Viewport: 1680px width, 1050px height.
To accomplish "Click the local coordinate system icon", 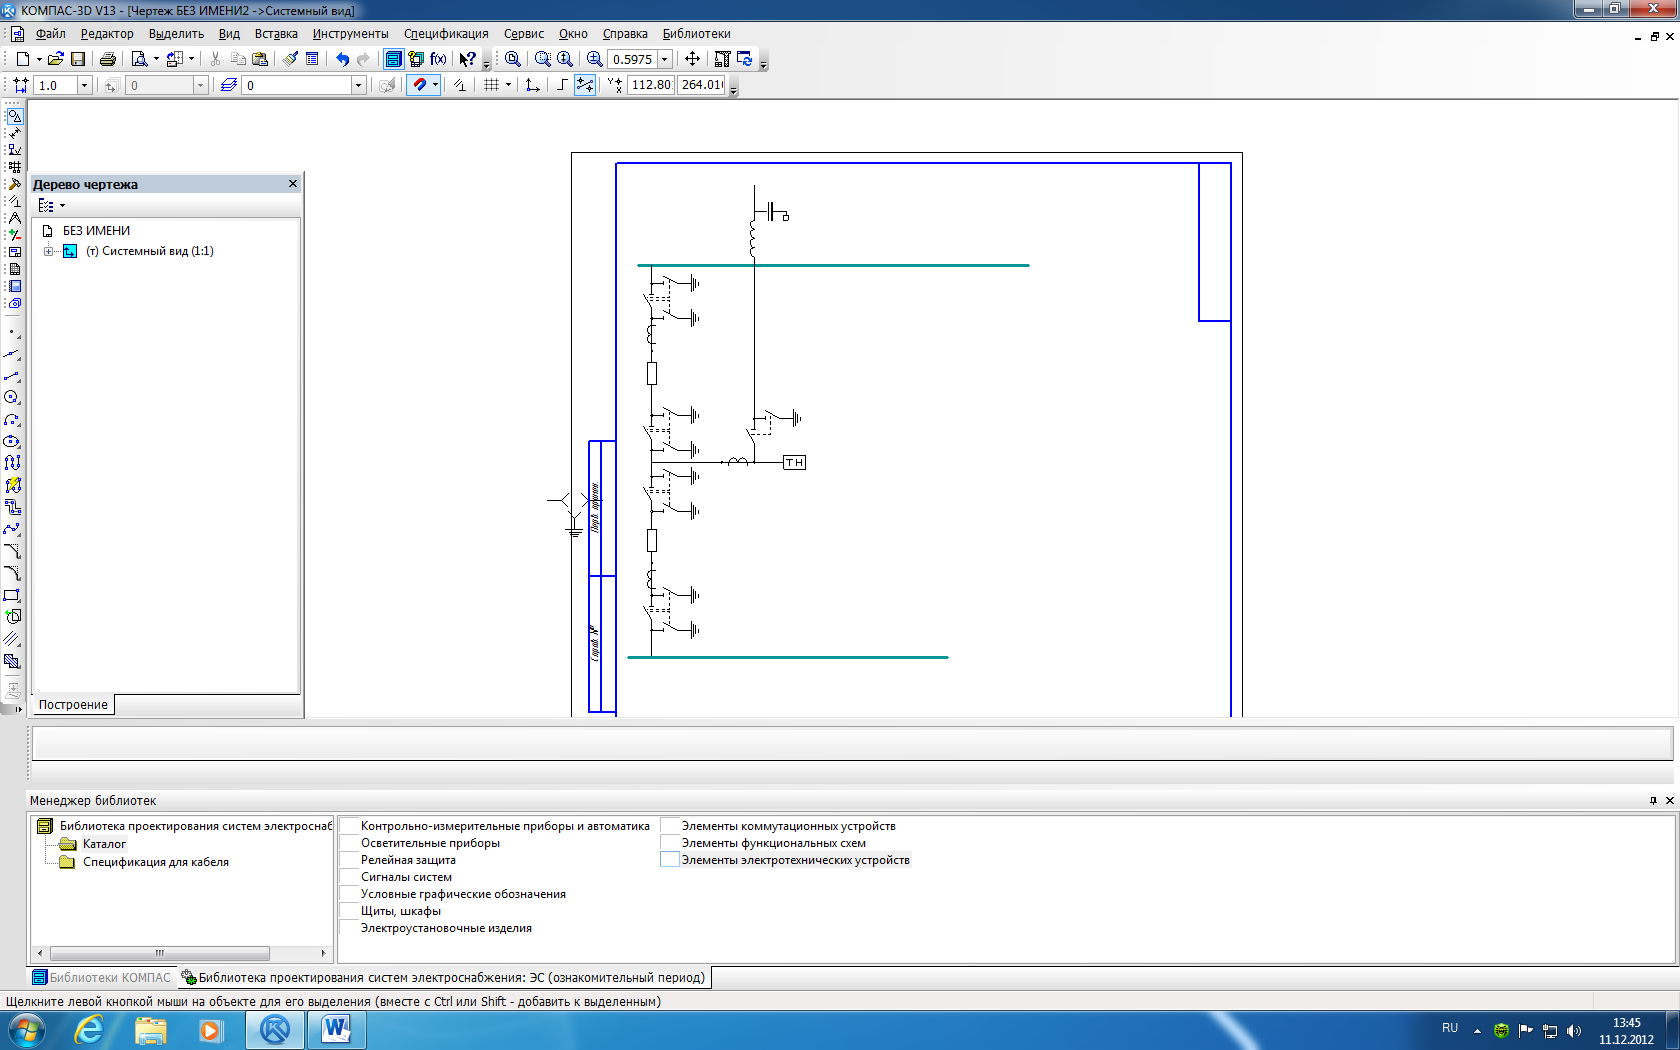I will click(x=532, y=85).
